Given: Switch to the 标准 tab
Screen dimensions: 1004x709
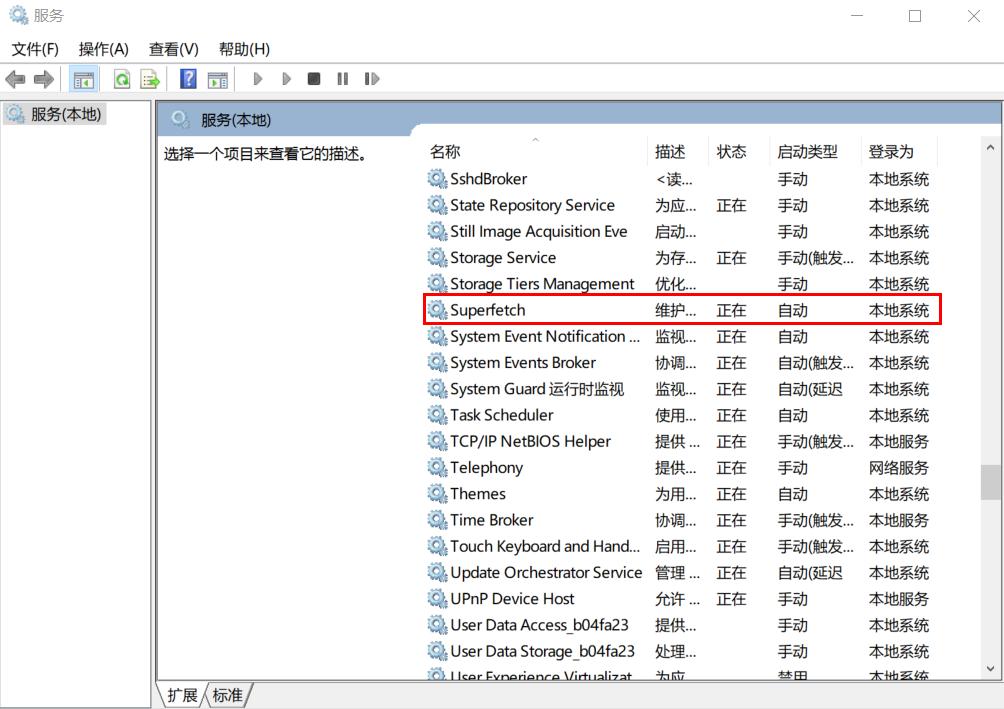Looking at the screenshot, I should tap(228, 694).
